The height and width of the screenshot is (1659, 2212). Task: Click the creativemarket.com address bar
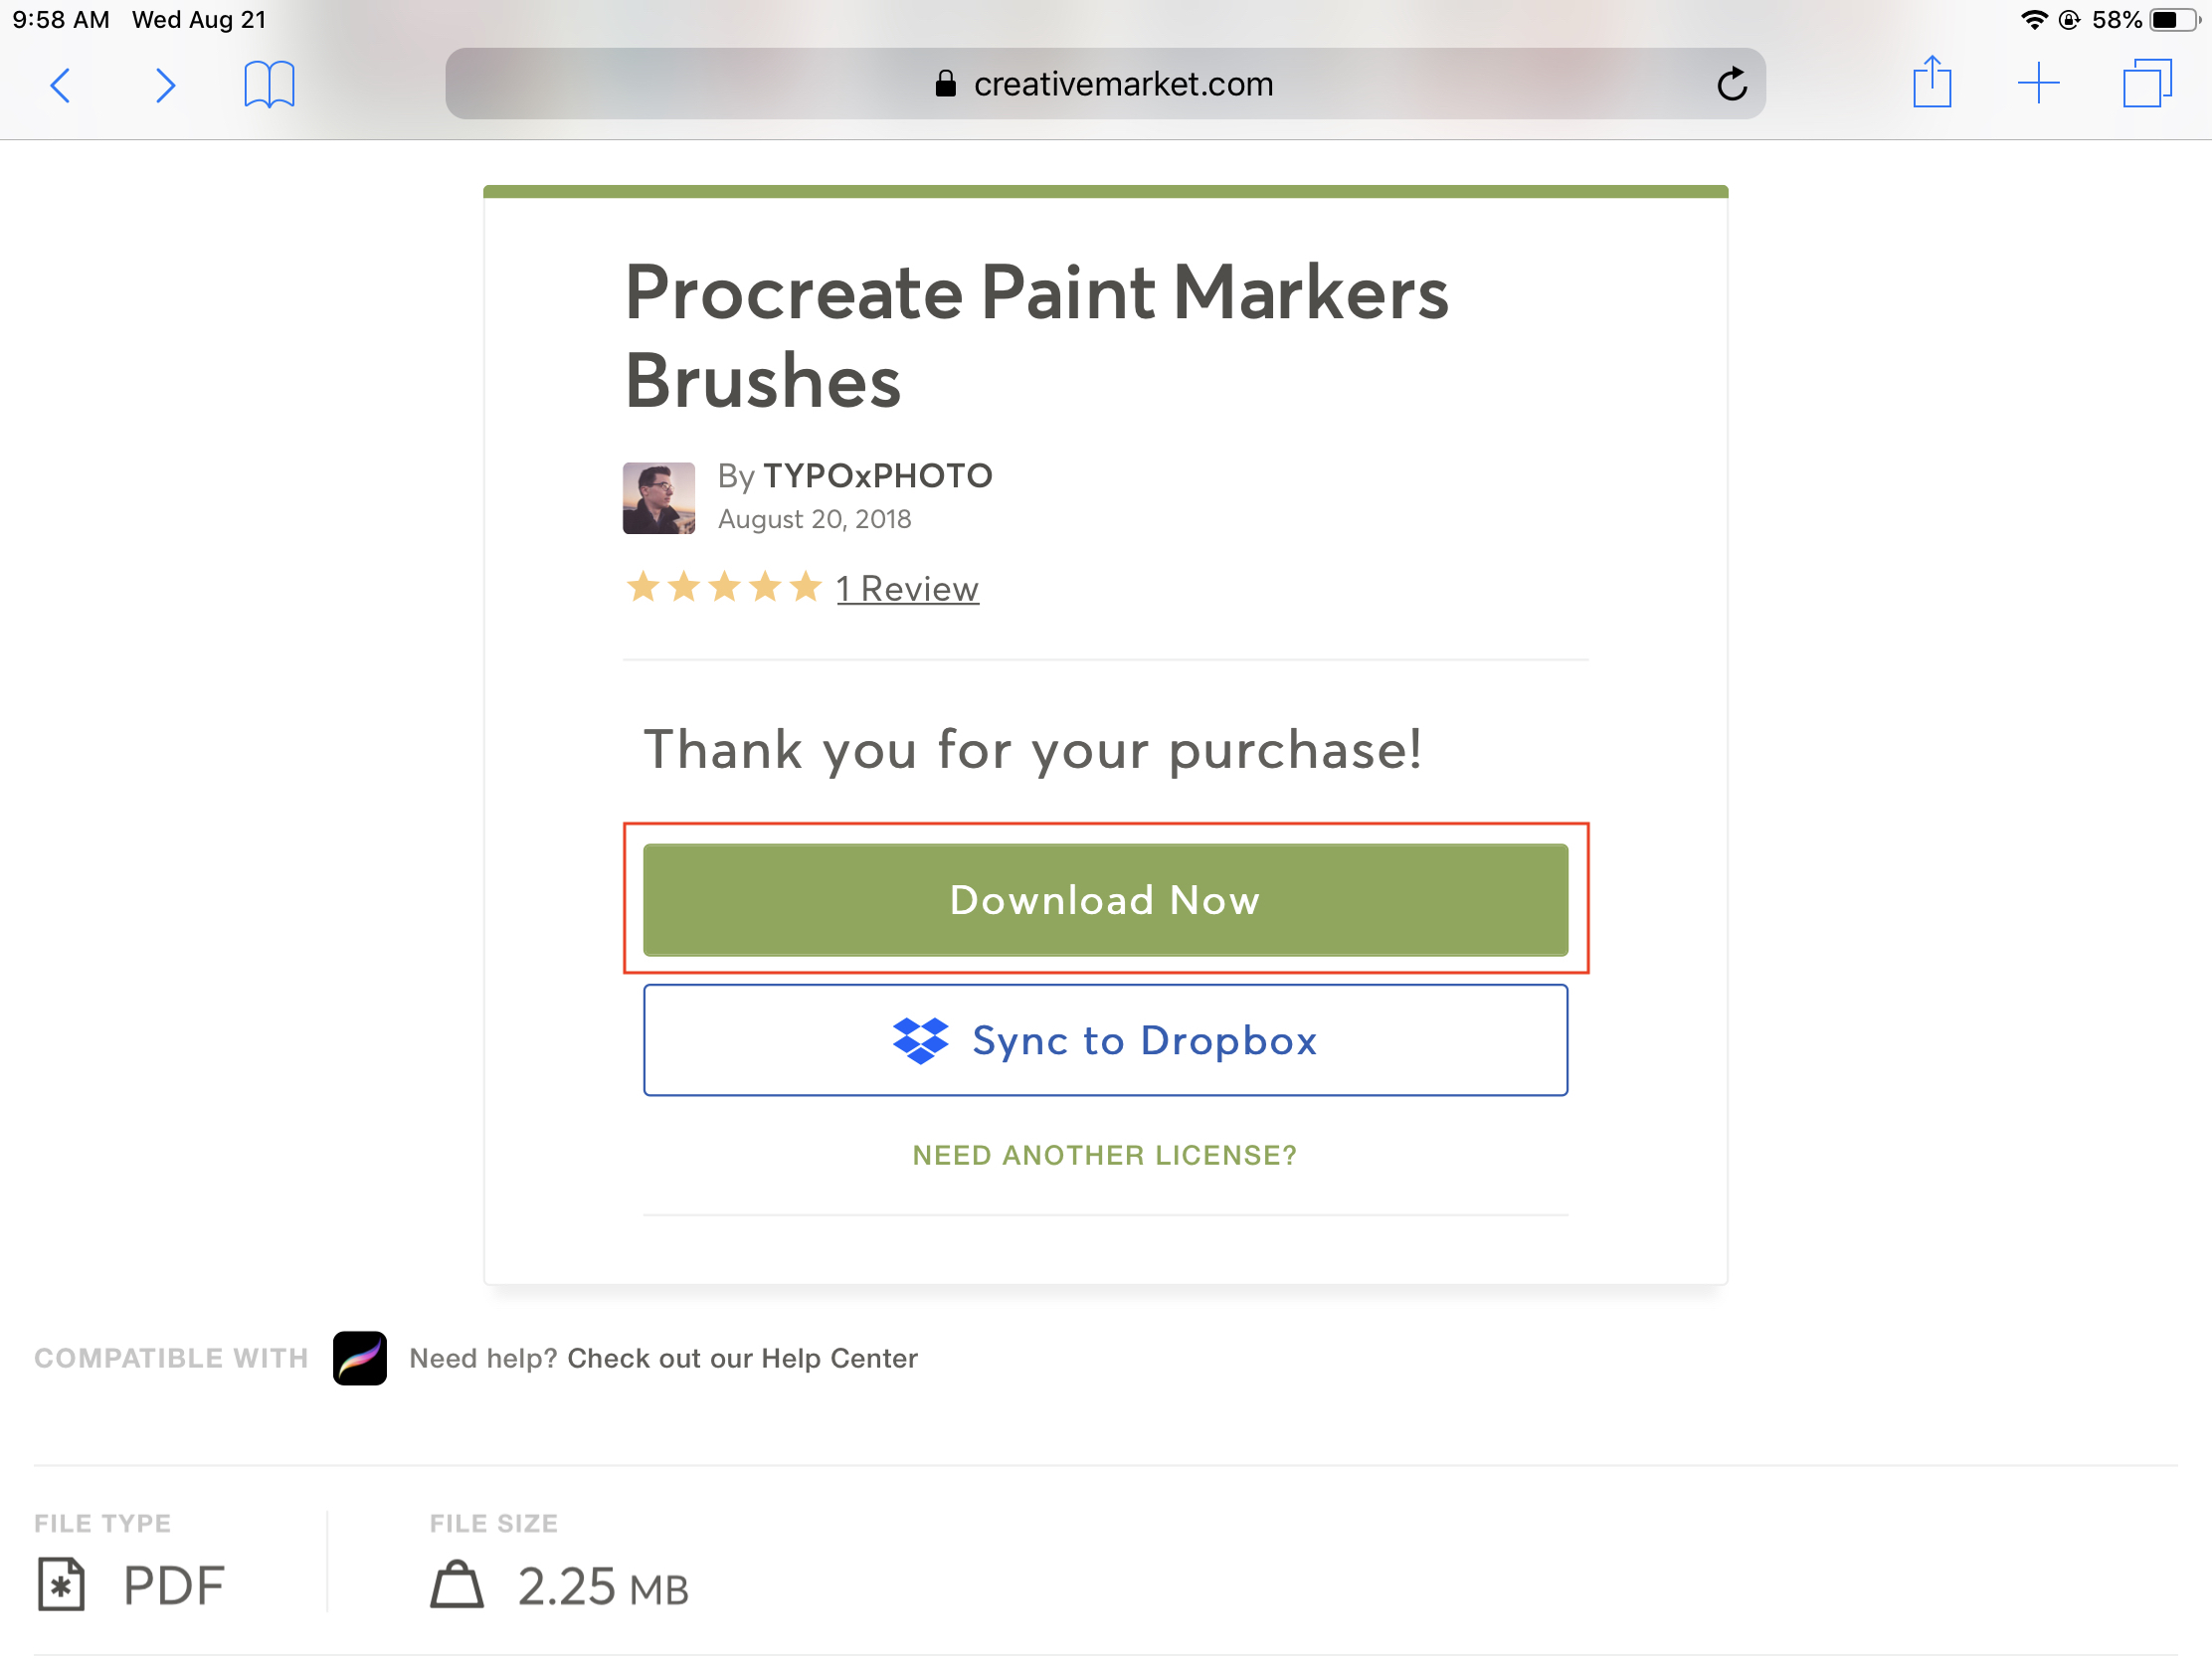tap(1105, 84)
